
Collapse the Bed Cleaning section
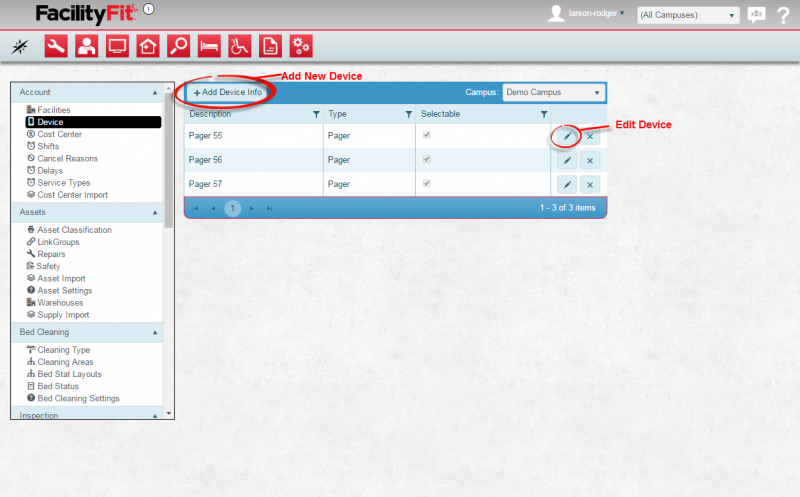click(x=155, y=332)
